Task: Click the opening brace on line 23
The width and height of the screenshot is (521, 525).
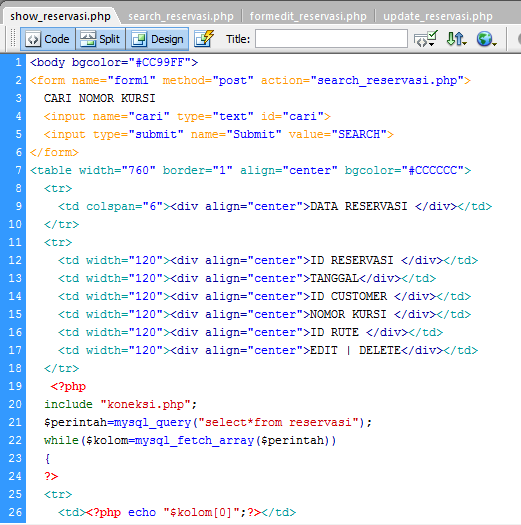Action: pyautogui.click(x=48, y=458)
